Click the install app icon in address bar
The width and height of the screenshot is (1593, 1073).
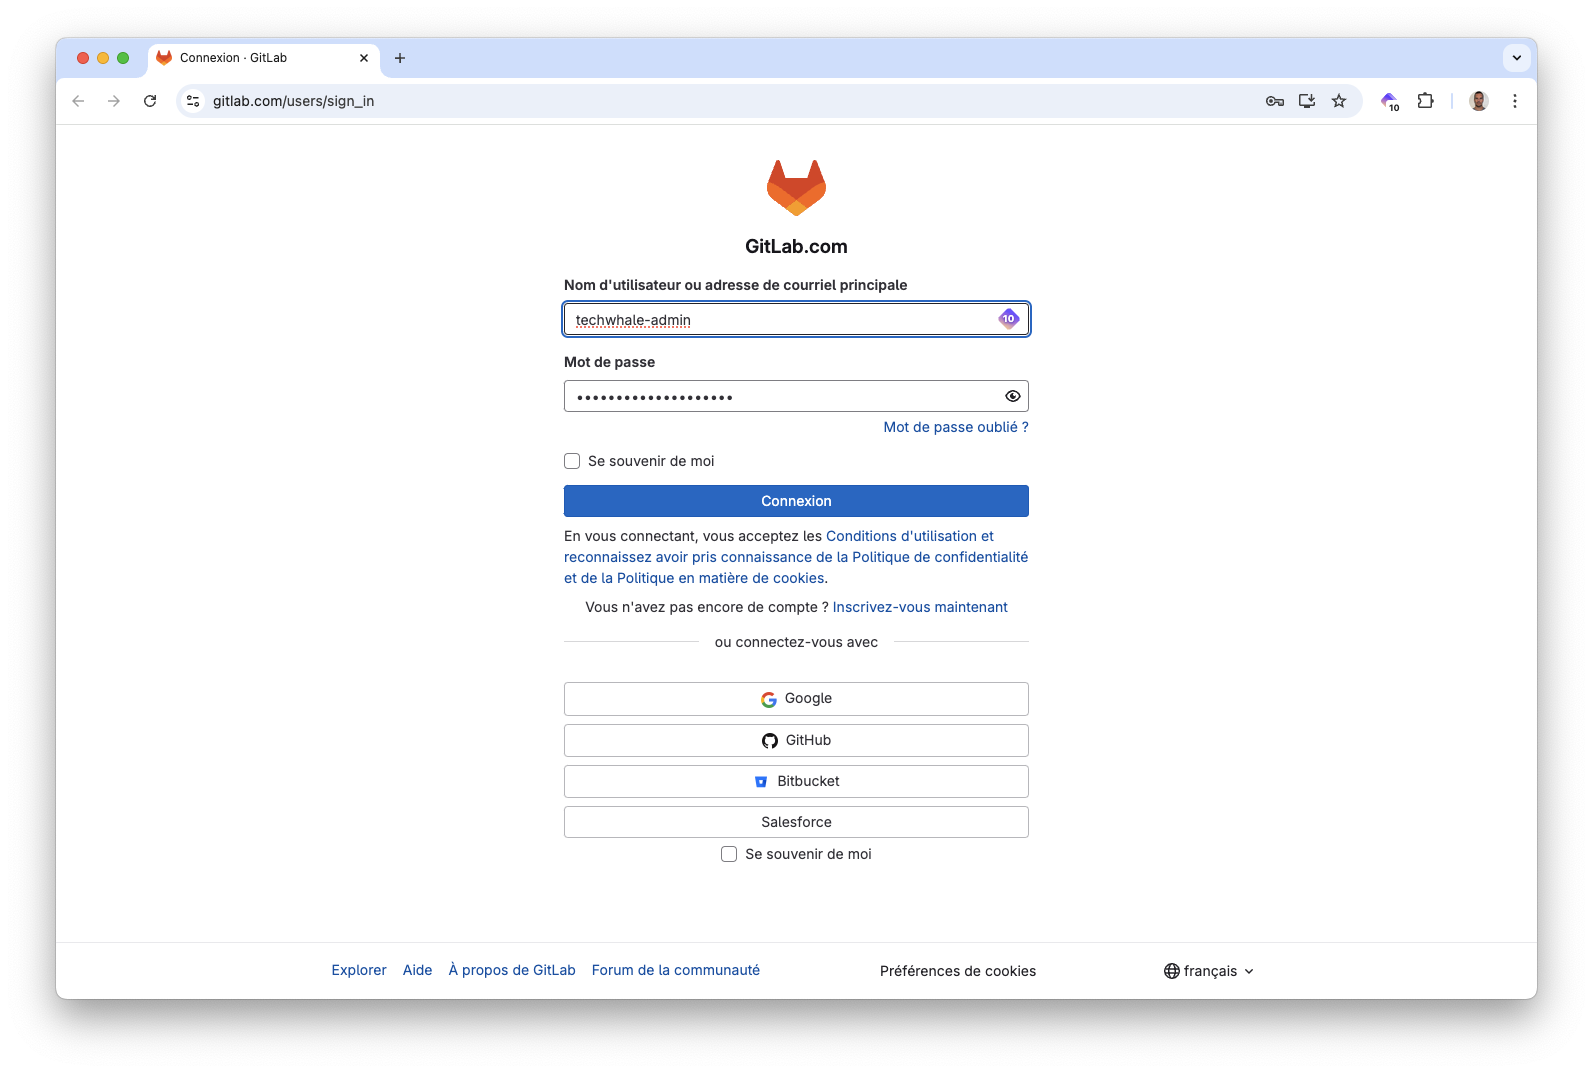pos(1306,101)
